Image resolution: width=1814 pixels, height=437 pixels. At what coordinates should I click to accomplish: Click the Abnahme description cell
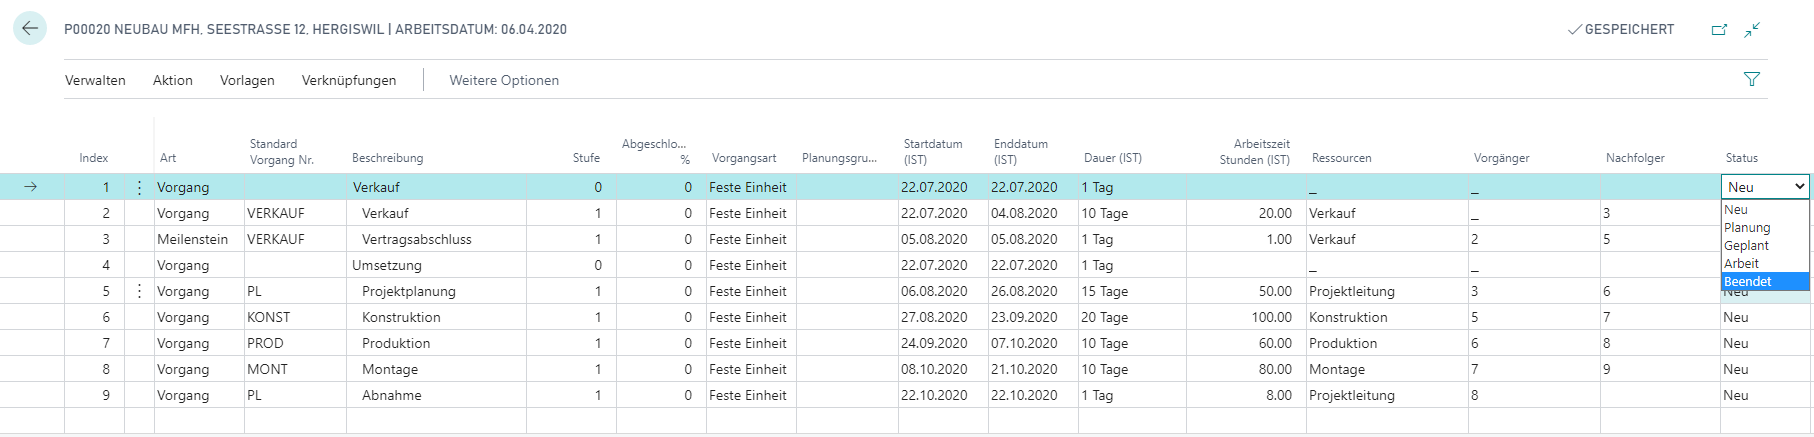point(436,395)
